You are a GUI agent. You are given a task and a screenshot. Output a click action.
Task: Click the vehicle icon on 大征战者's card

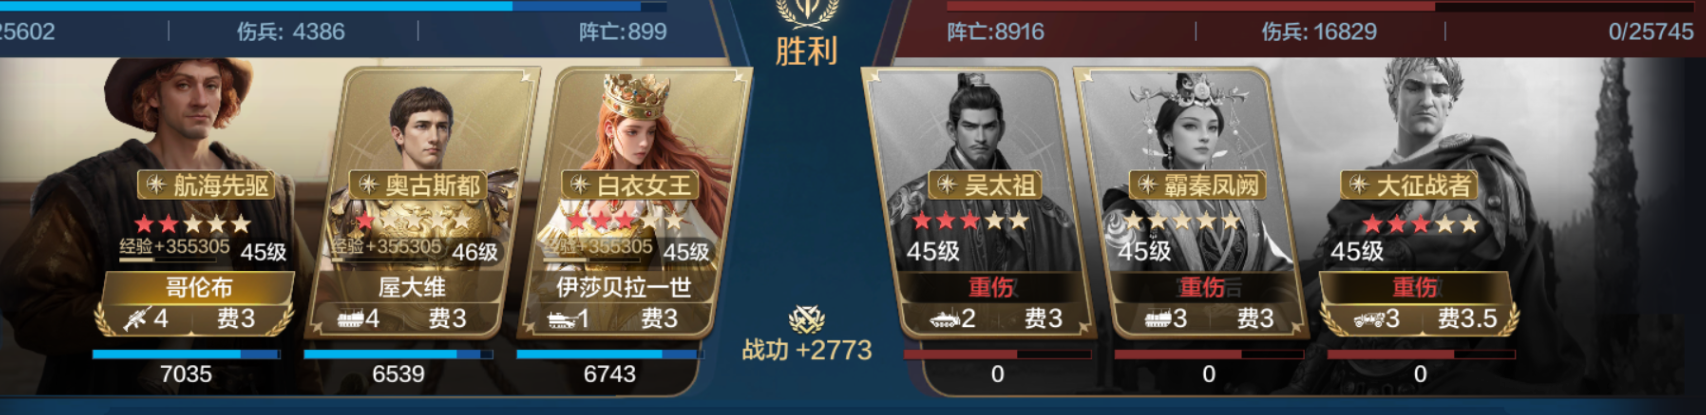pyautogui.click(x=1369, y=319)
